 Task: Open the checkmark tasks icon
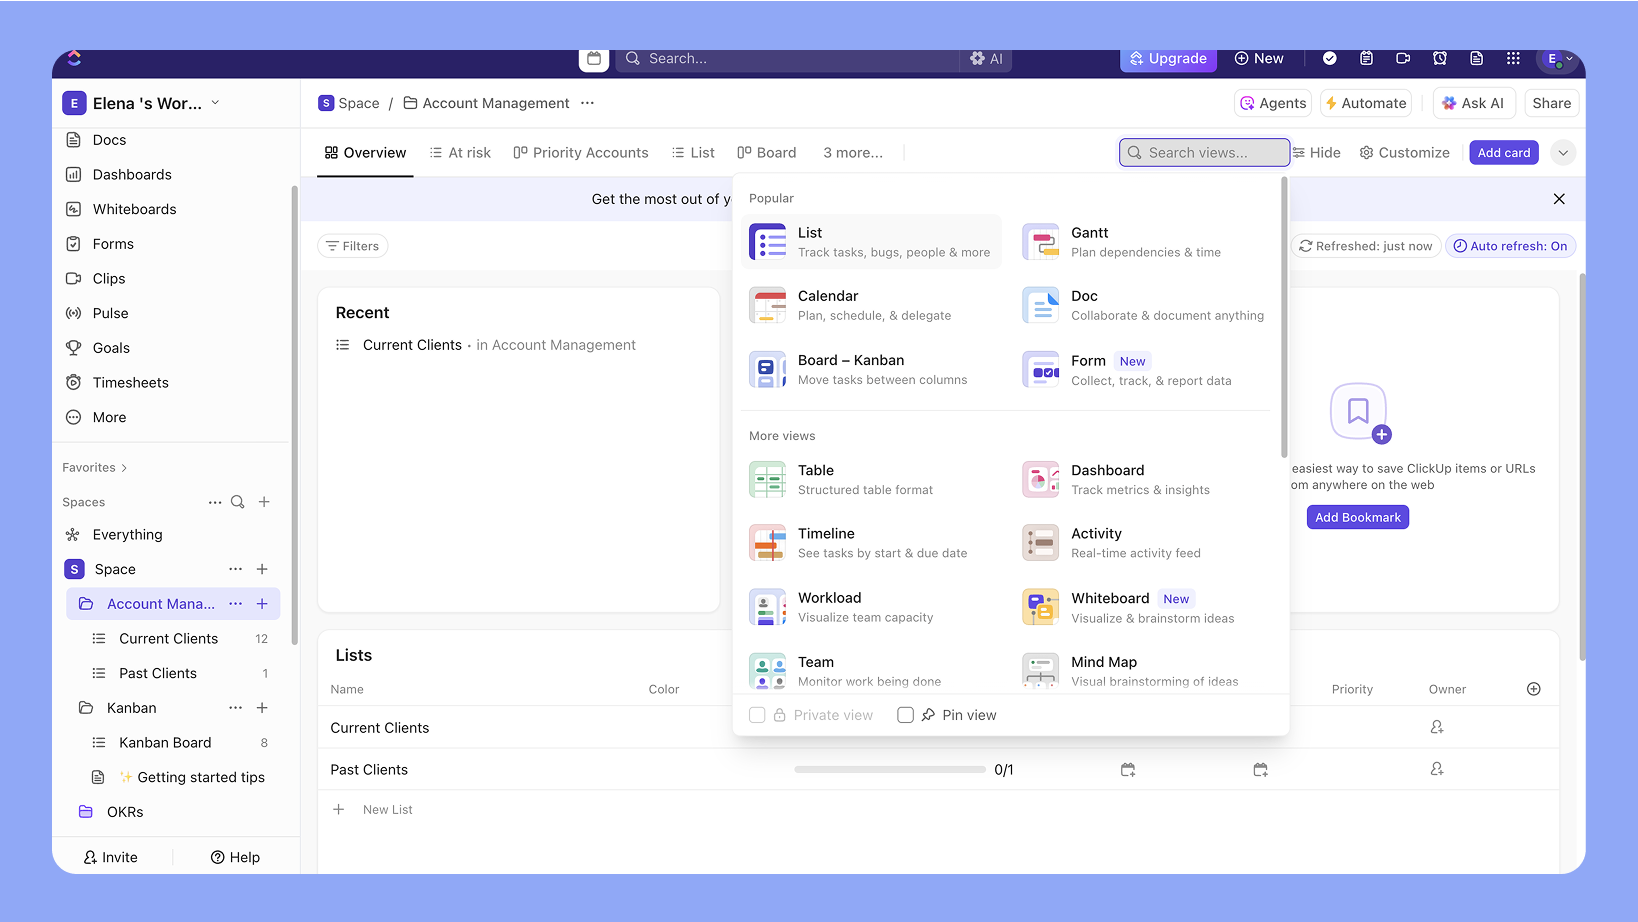click(x=1330, y=59)
